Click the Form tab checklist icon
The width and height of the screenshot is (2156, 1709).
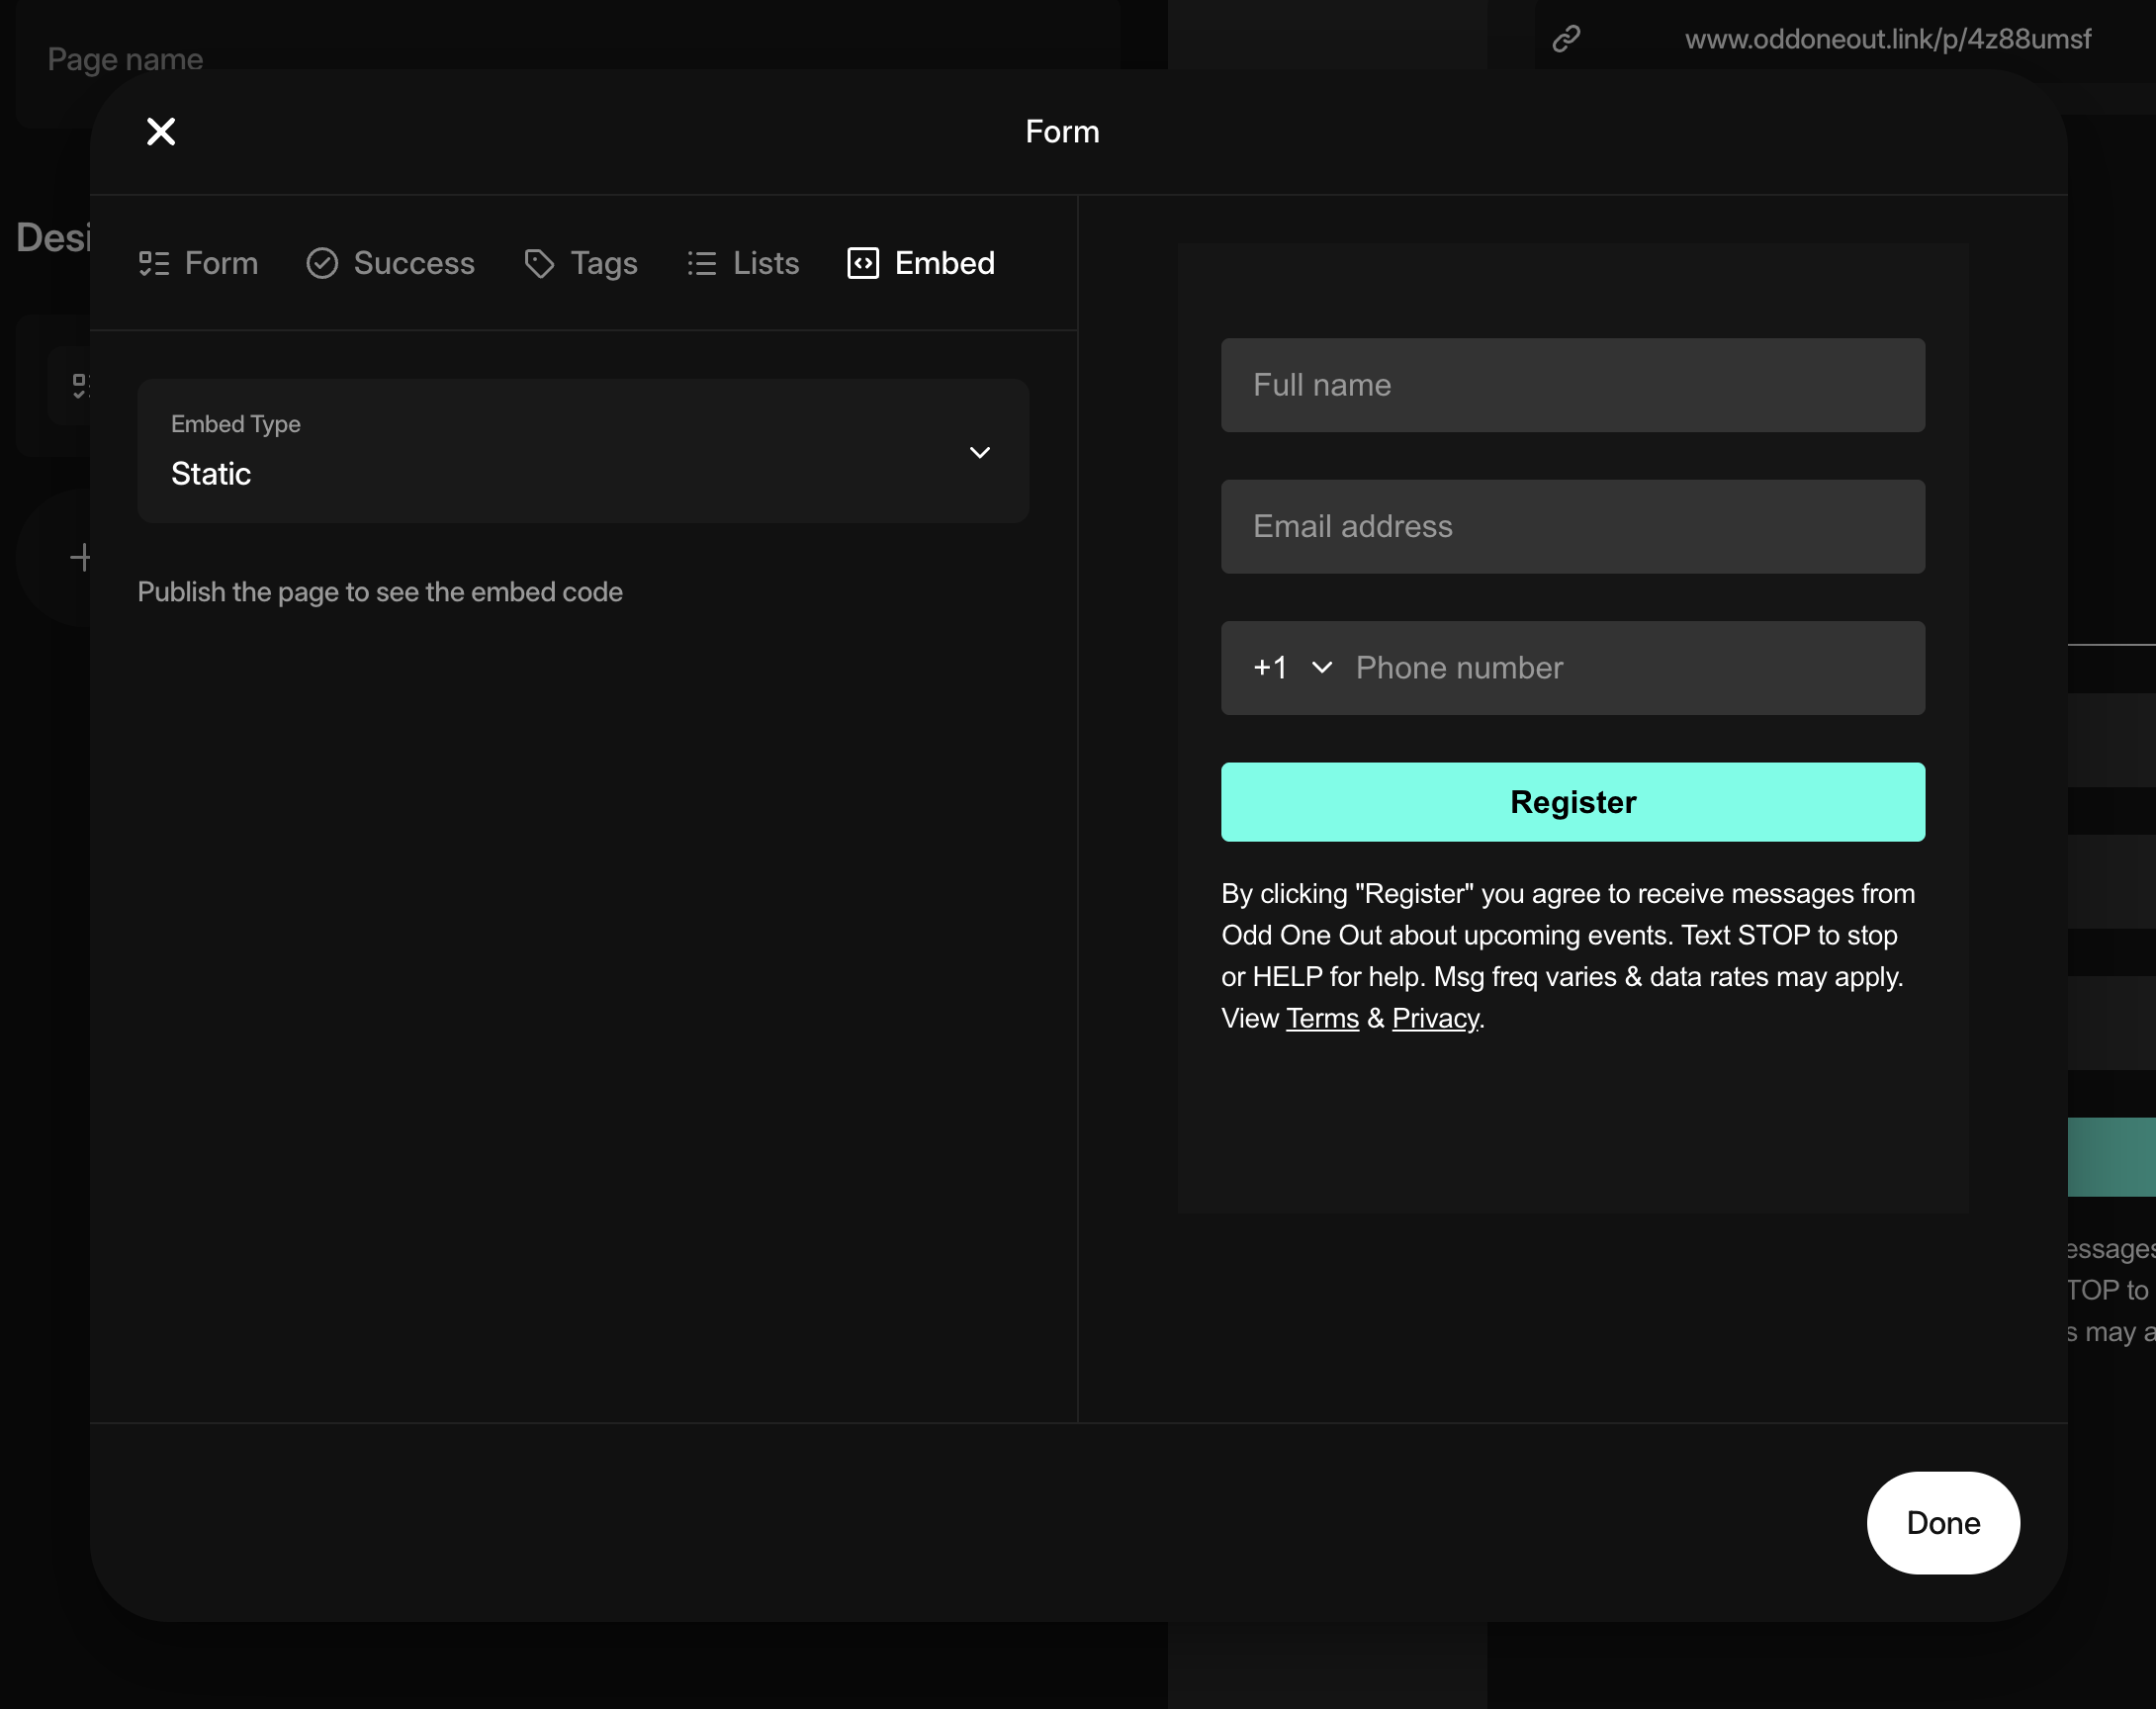click(153, 263)
